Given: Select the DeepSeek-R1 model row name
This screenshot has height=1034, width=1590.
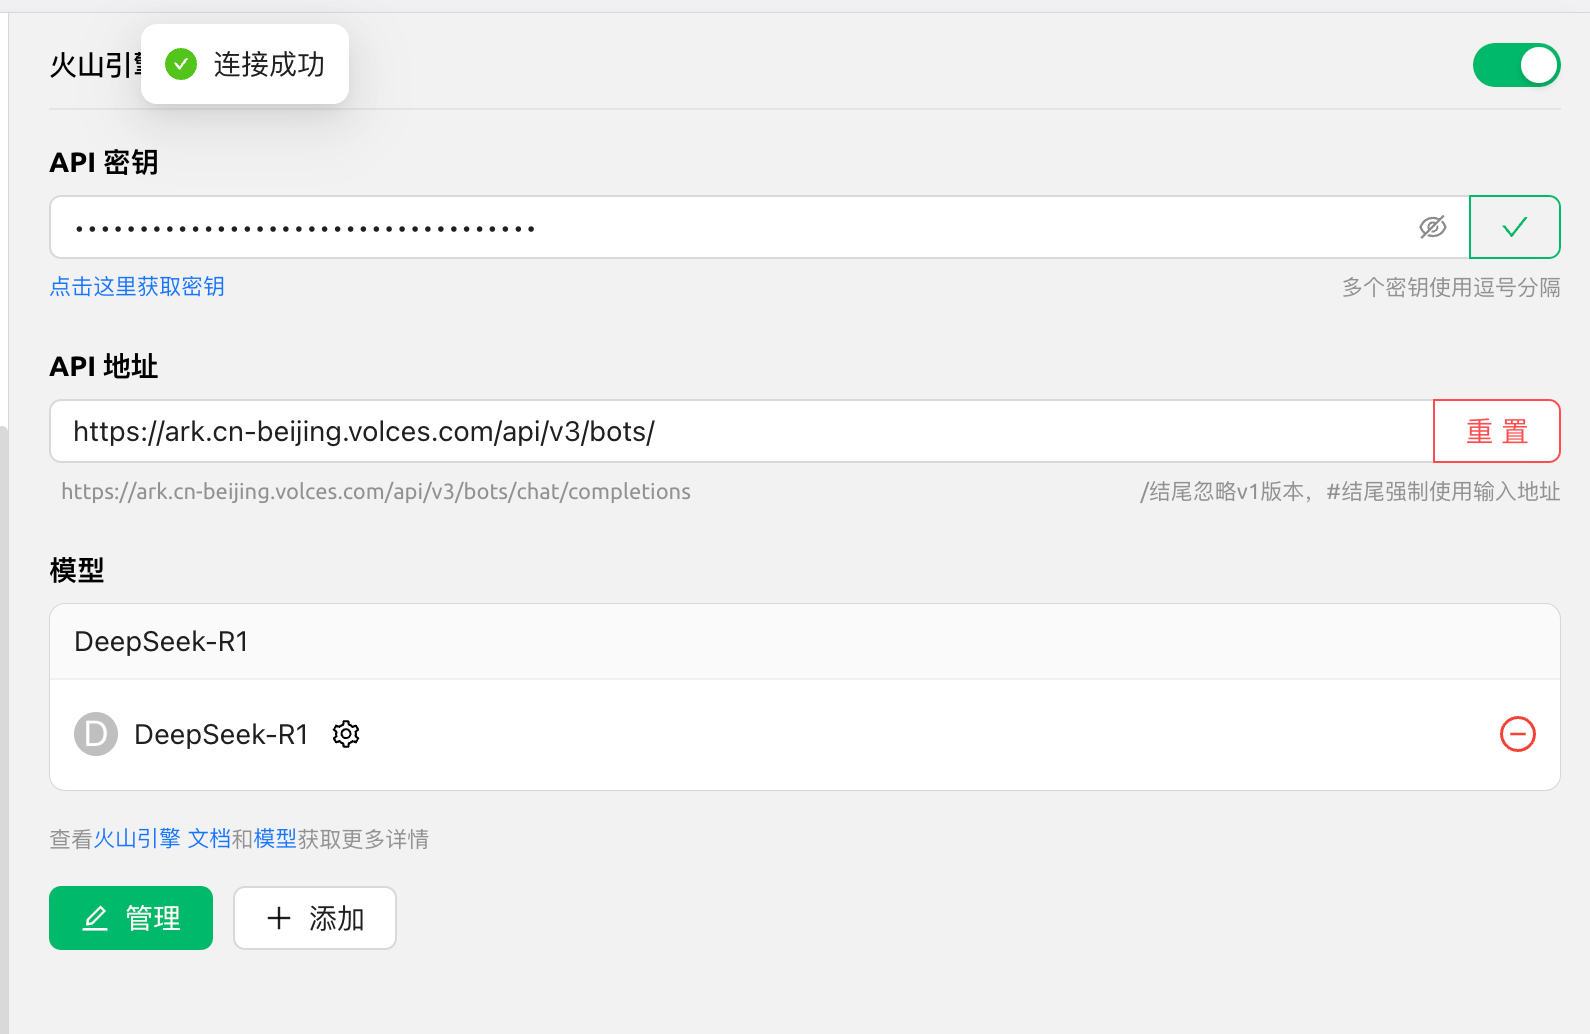Looking at the screenshot, I should coord(221,734).
